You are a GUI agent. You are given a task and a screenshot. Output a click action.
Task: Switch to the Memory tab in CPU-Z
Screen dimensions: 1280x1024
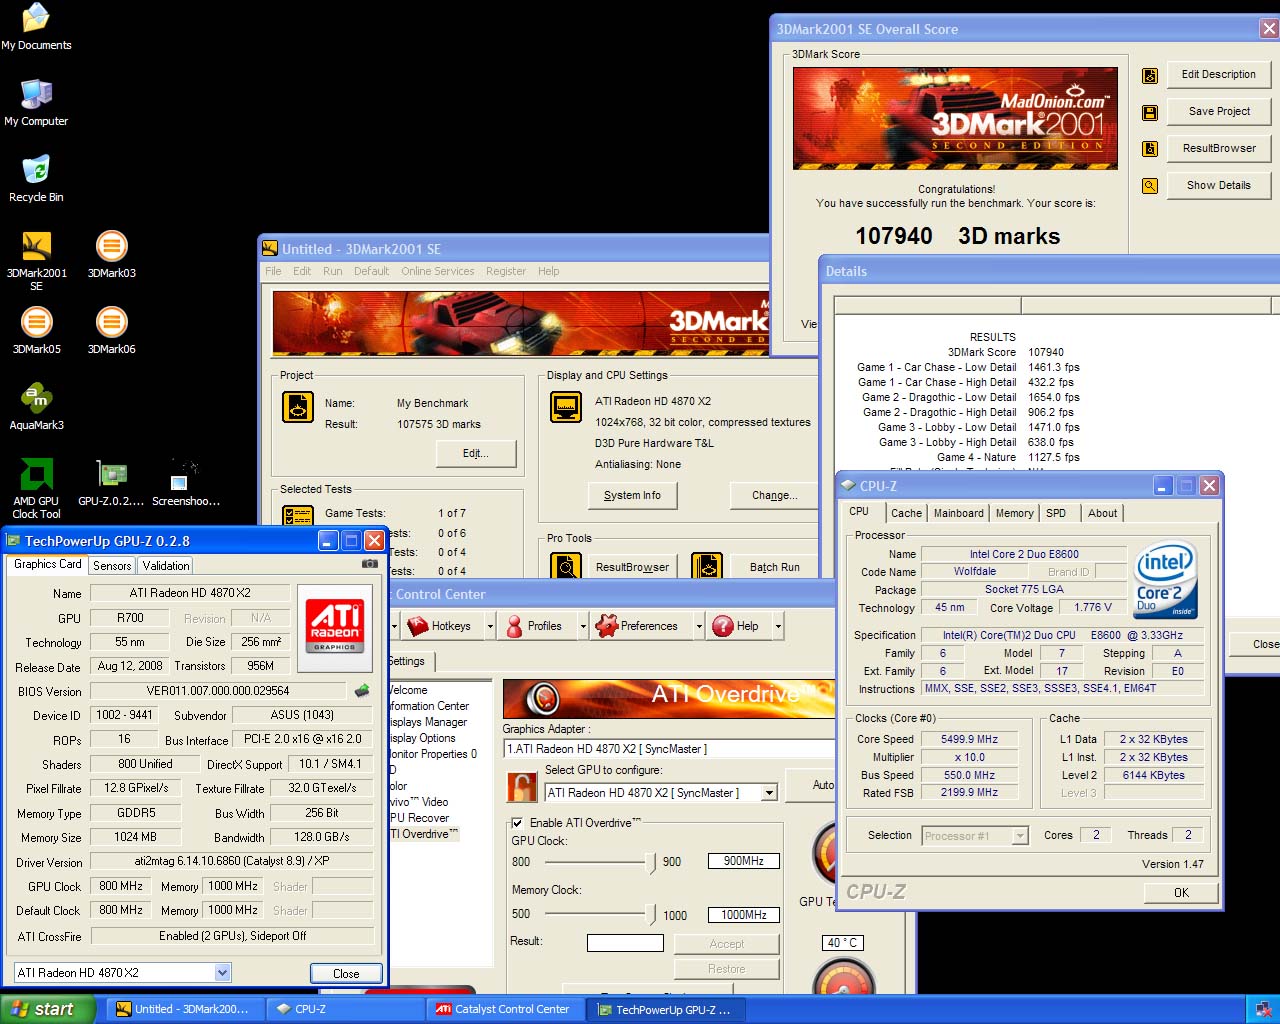[x=1014, y=513]
